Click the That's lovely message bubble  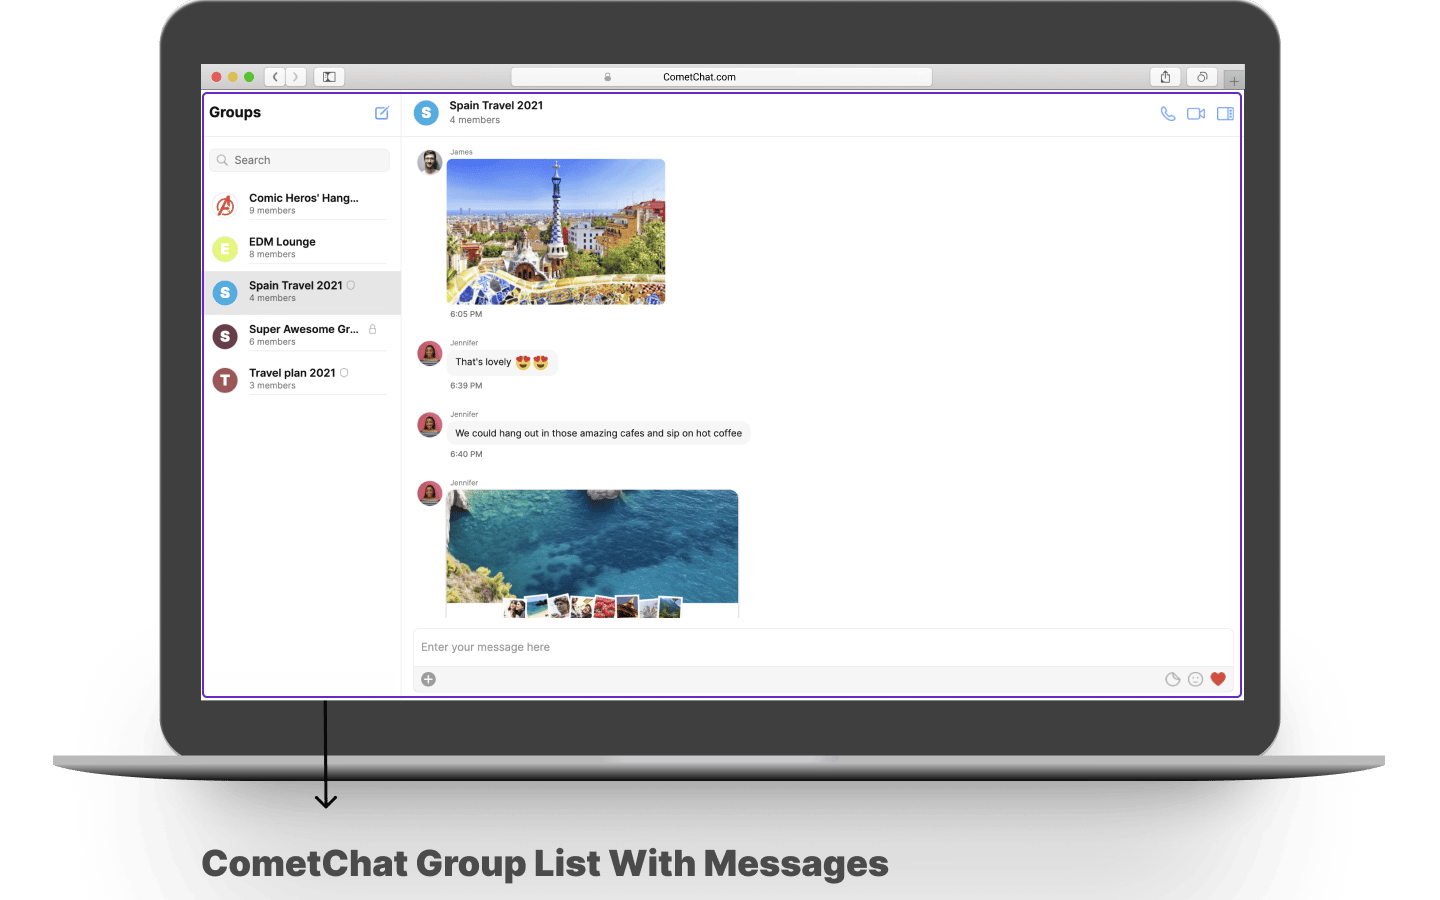point(502,362)
